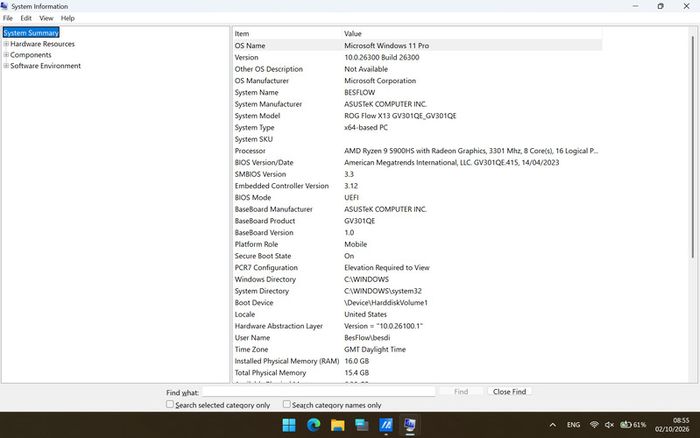Click the Find what input field
The image size is (700, 438).
(x=318, y=392)
